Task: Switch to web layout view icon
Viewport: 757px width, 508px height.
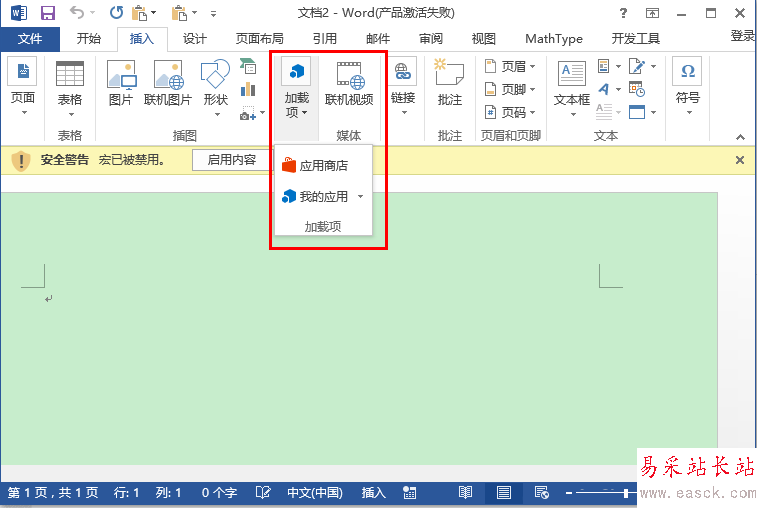Action: [542, 492]
